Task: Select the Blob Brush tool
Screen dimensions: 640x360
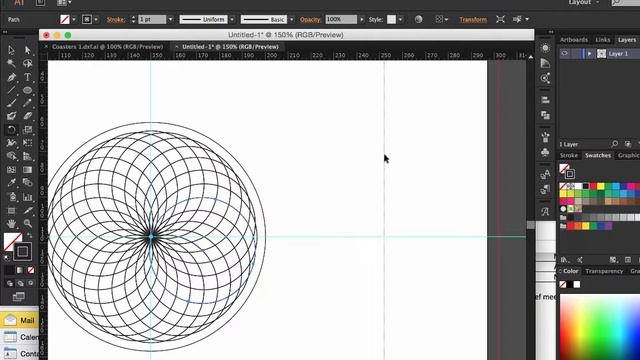Action: (11, 116)
